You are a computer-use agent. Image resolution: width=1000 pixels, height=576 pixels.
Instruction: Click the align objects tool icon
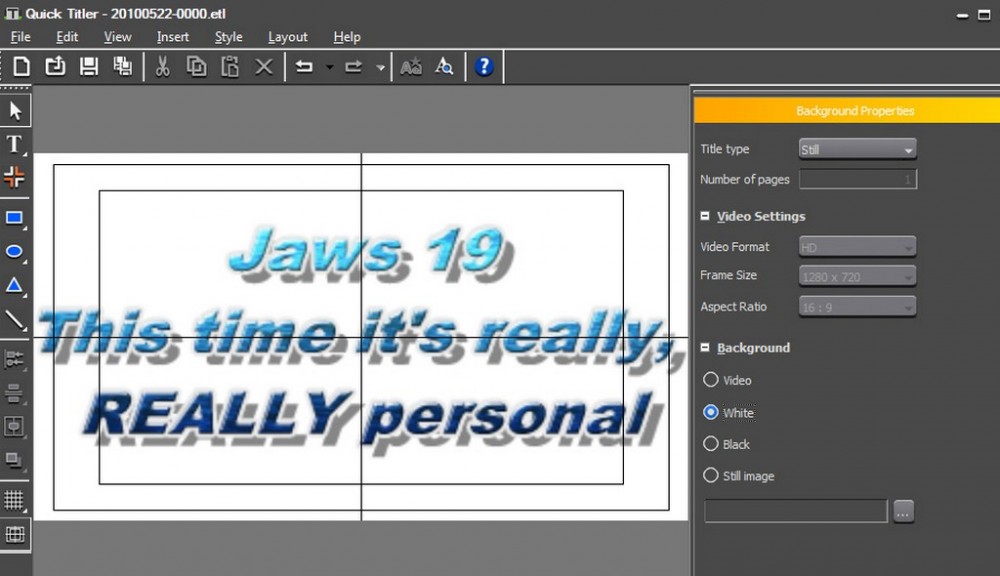[14, 360]
